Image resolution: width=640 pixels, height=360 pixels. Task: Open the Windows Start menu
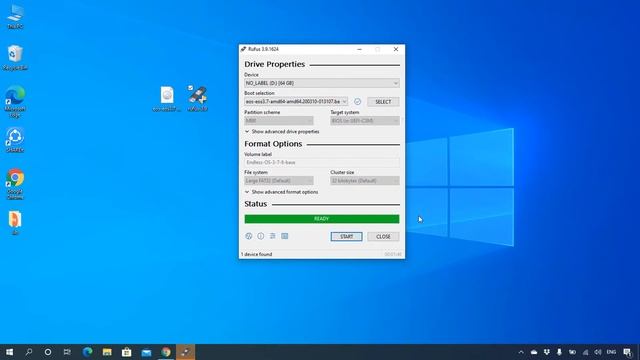pyautogui.click(x=9, y=352)
